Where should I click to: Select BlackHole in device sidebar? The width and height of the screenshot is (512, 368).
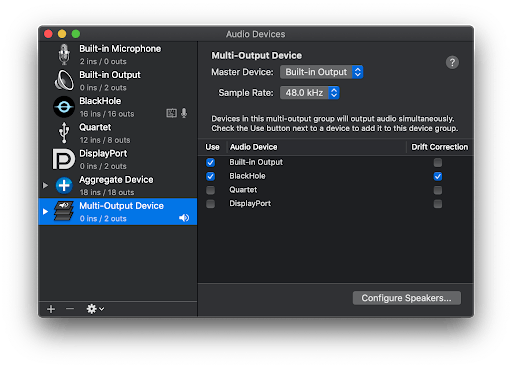tap(118, 107)
